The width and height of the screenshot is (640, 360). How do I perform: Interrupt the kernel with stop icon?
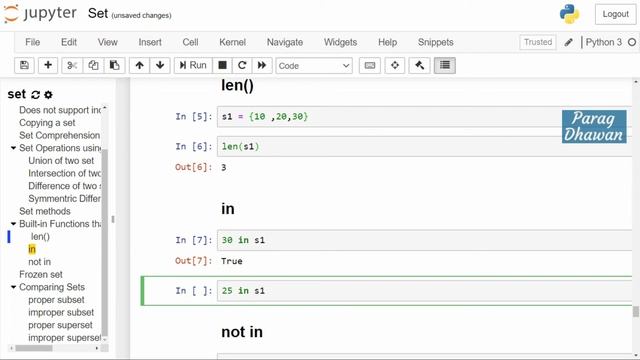pyautogui.click(x=222, y=65)
